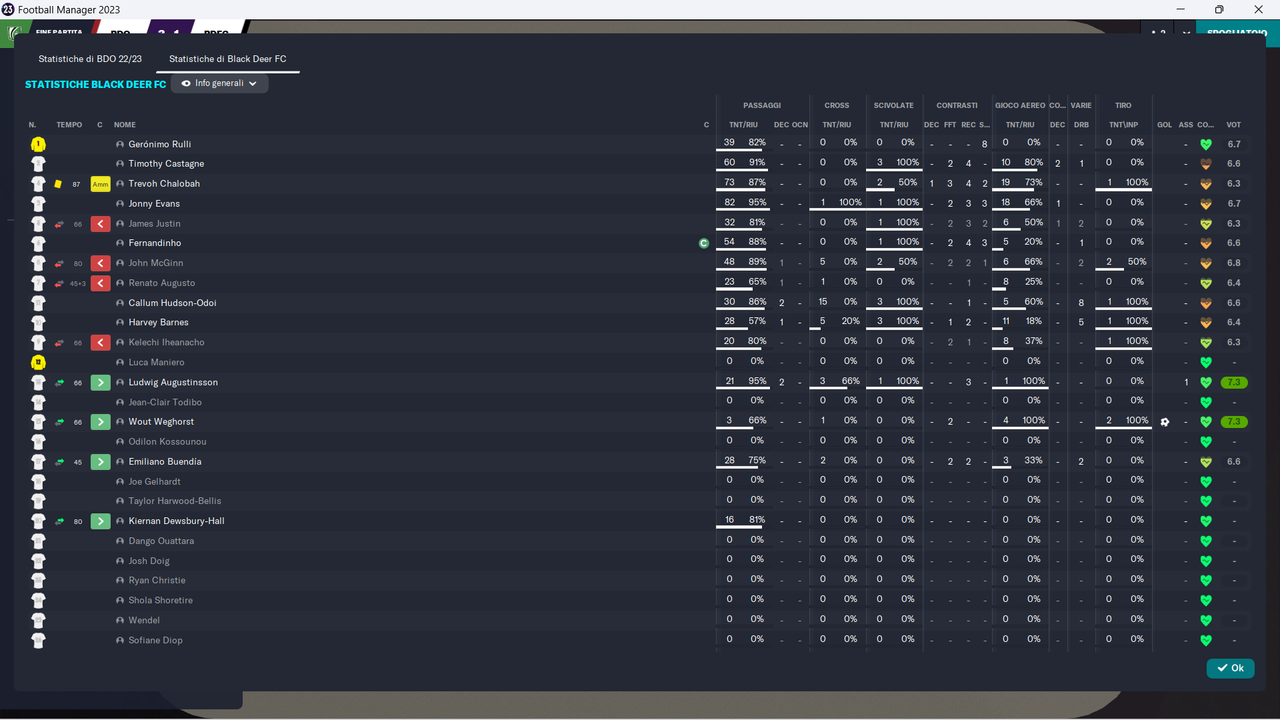Sort by the NOME column header
Image resolution: width=1280 pixels, height=720 pixels.
click(124, 125)
